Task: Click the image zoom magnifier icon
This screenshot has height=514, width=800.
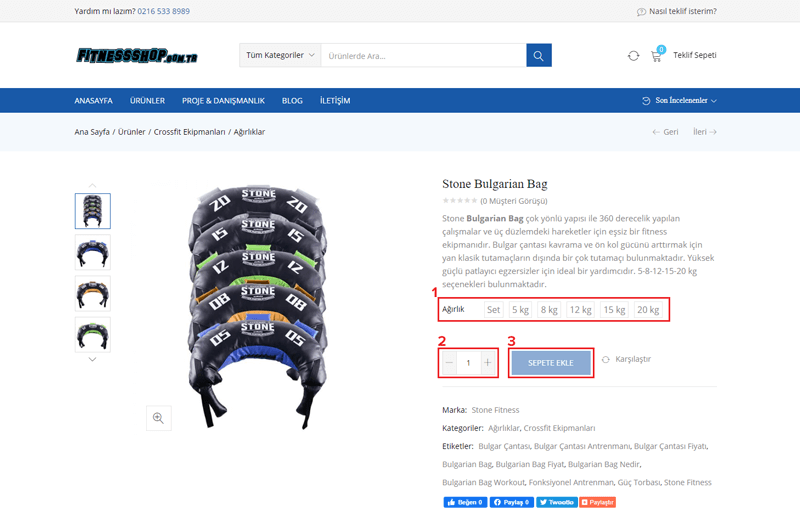Action: point(159,418)
